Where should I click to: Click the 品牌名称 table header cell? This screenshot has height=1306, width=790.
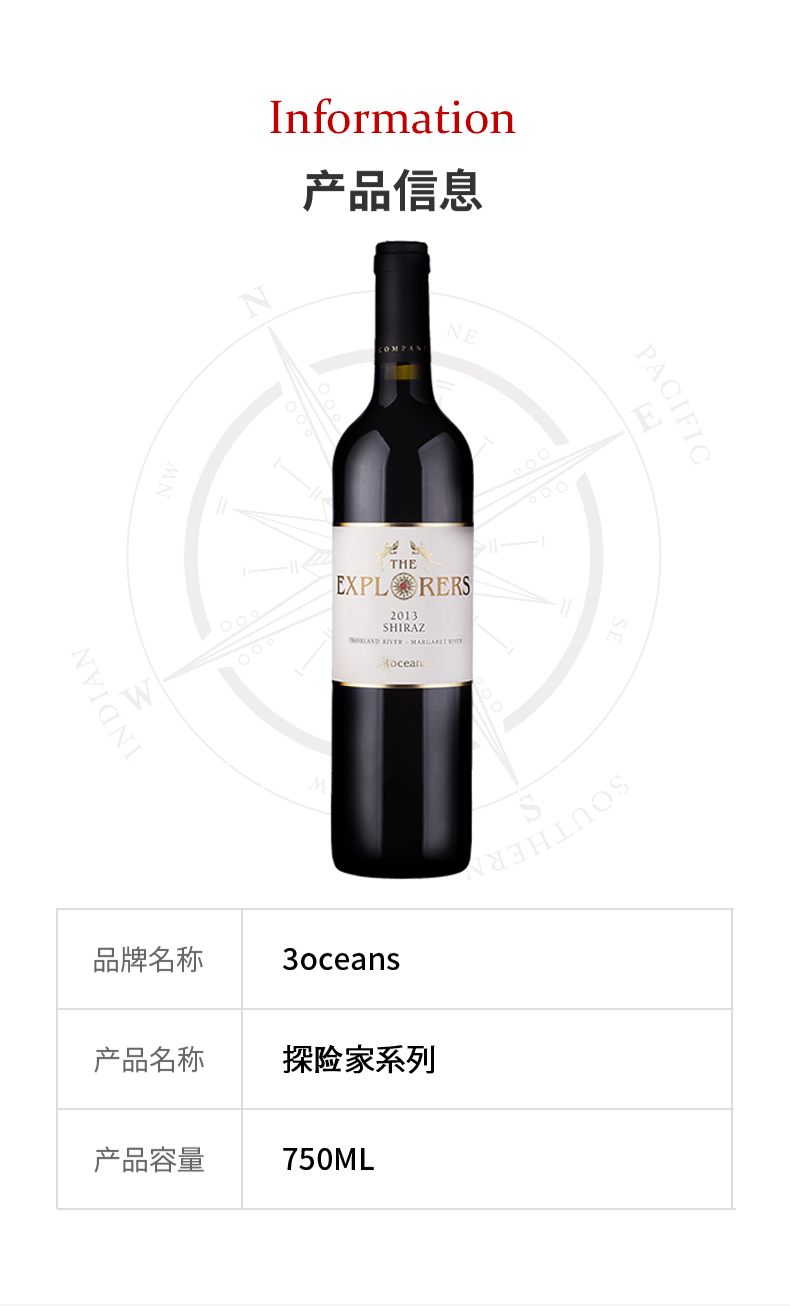[149, 960]
